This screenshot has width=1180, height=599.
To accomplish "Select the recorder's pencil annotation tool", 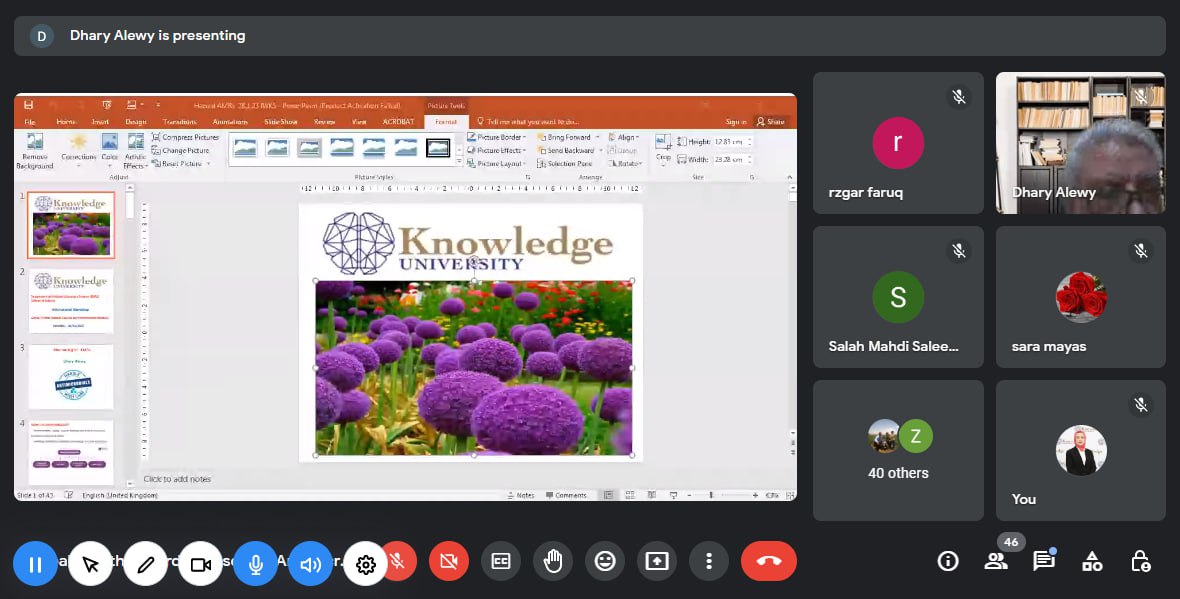I will click(145, 564).
